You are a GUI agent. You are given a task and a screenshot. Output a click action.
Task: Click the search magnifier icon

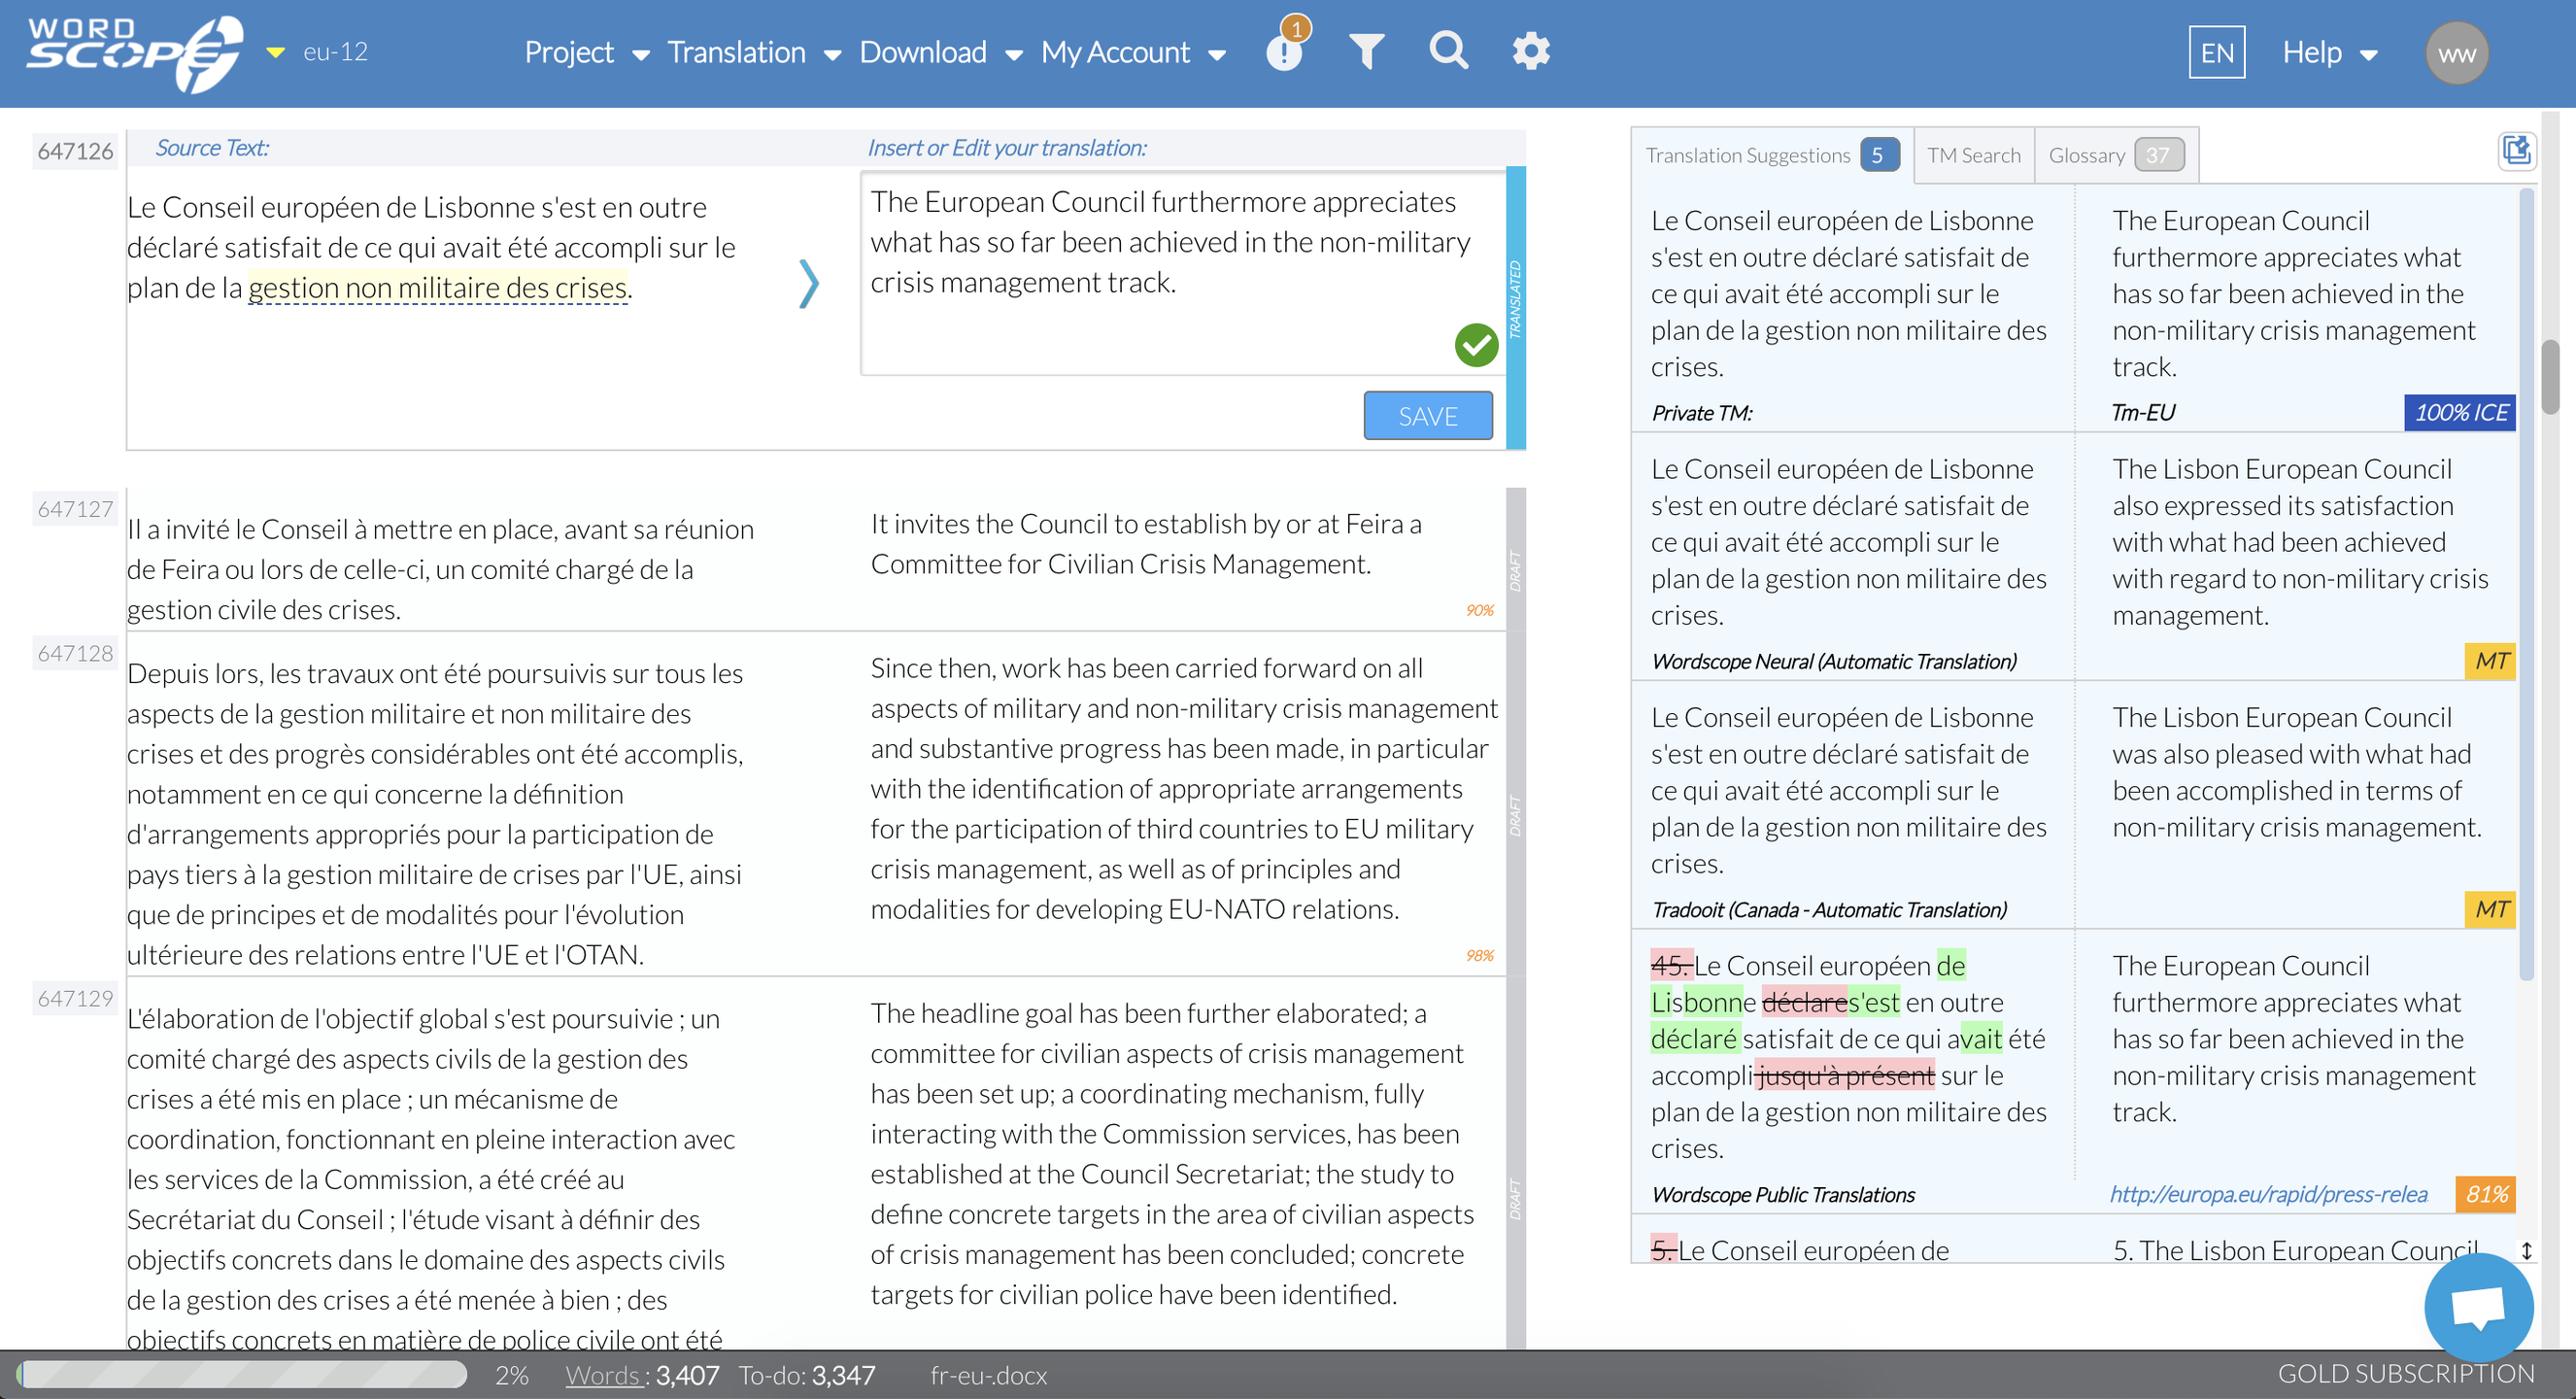[x=1447, y=50]
